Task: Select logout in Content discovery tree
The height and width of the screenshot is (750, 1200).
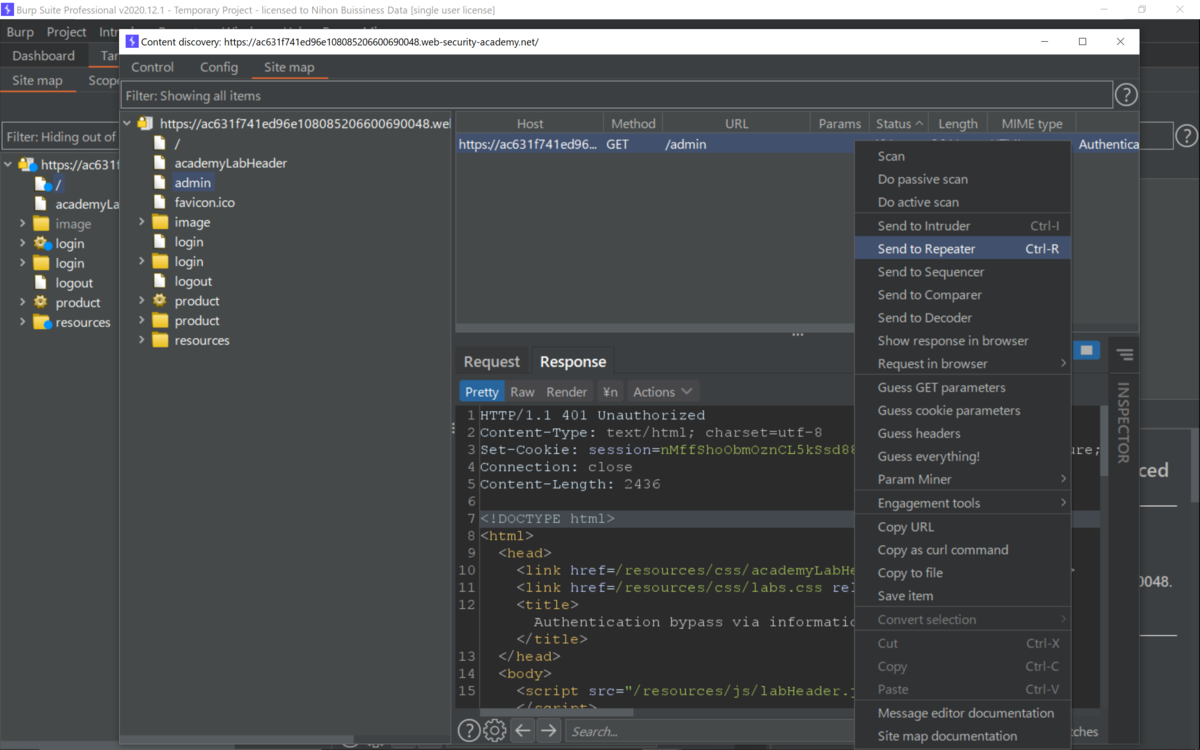Action: point(193,281)
